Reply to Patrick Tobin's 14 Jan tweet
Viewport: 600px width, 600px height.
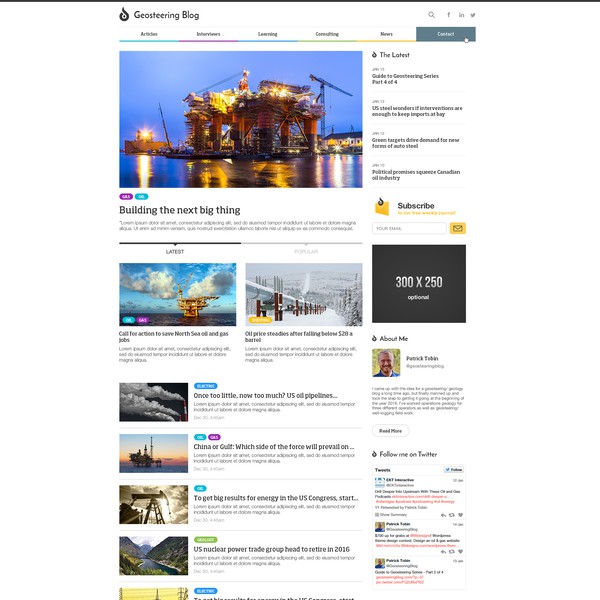tap(443, 552)
